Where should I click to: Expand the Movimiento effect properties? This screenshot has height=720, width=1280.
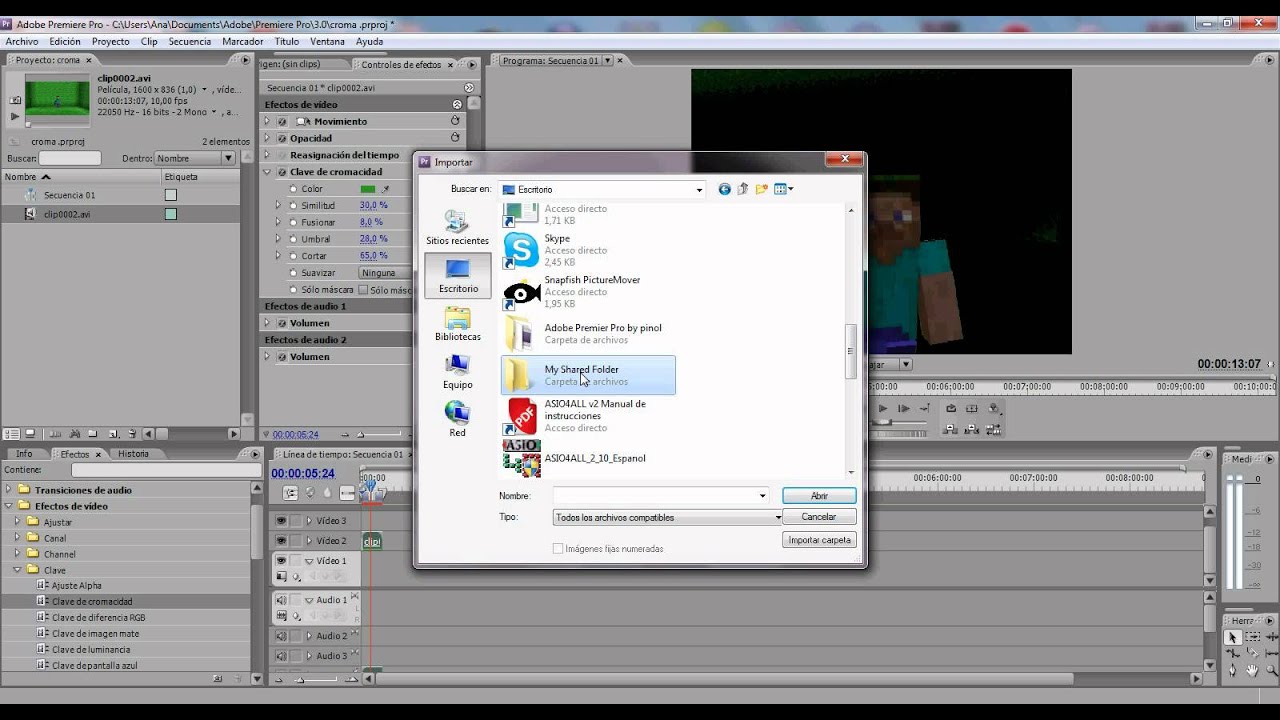(x=267, y=121)
